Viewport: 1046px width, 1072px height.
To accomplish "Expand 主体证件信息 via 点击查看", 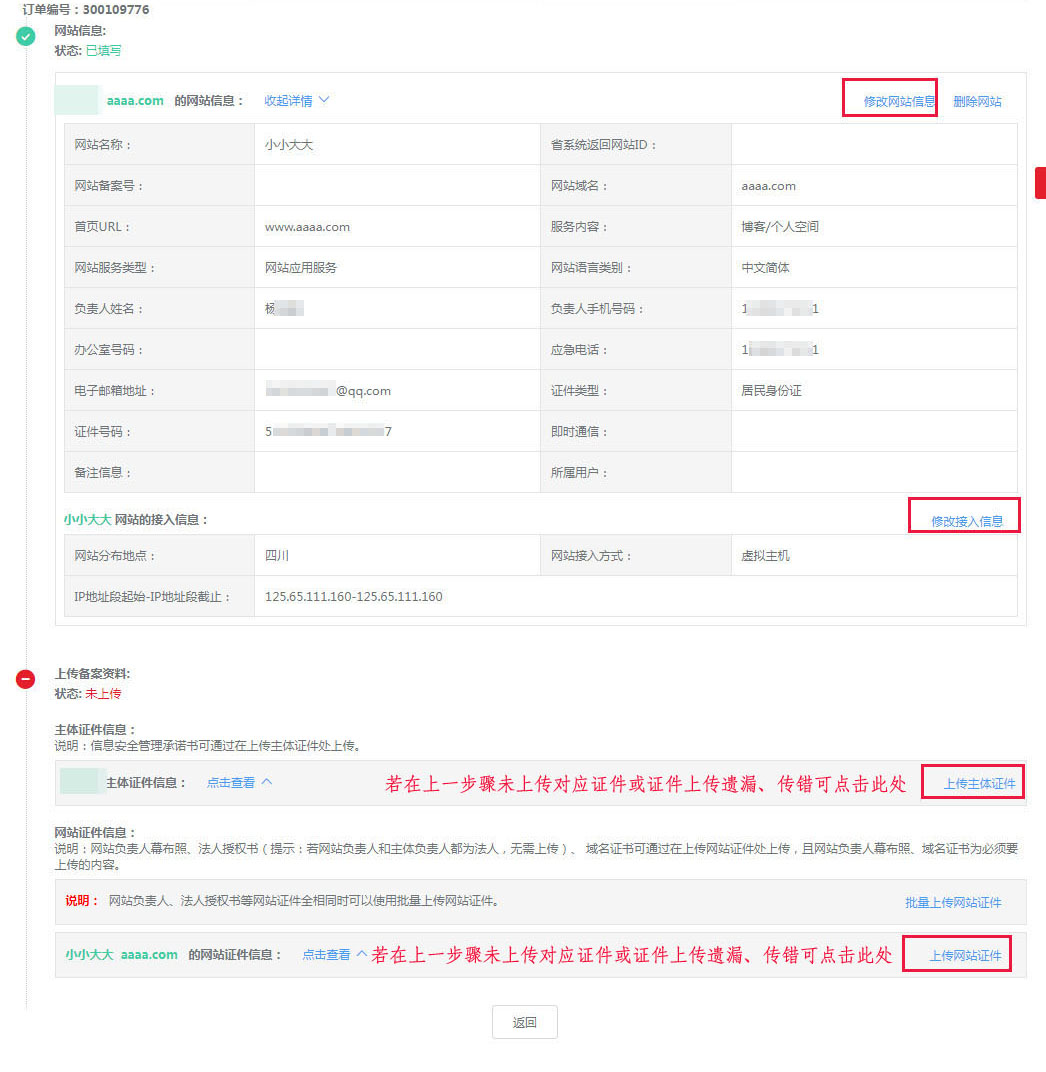I will click(x=239, y=783).
